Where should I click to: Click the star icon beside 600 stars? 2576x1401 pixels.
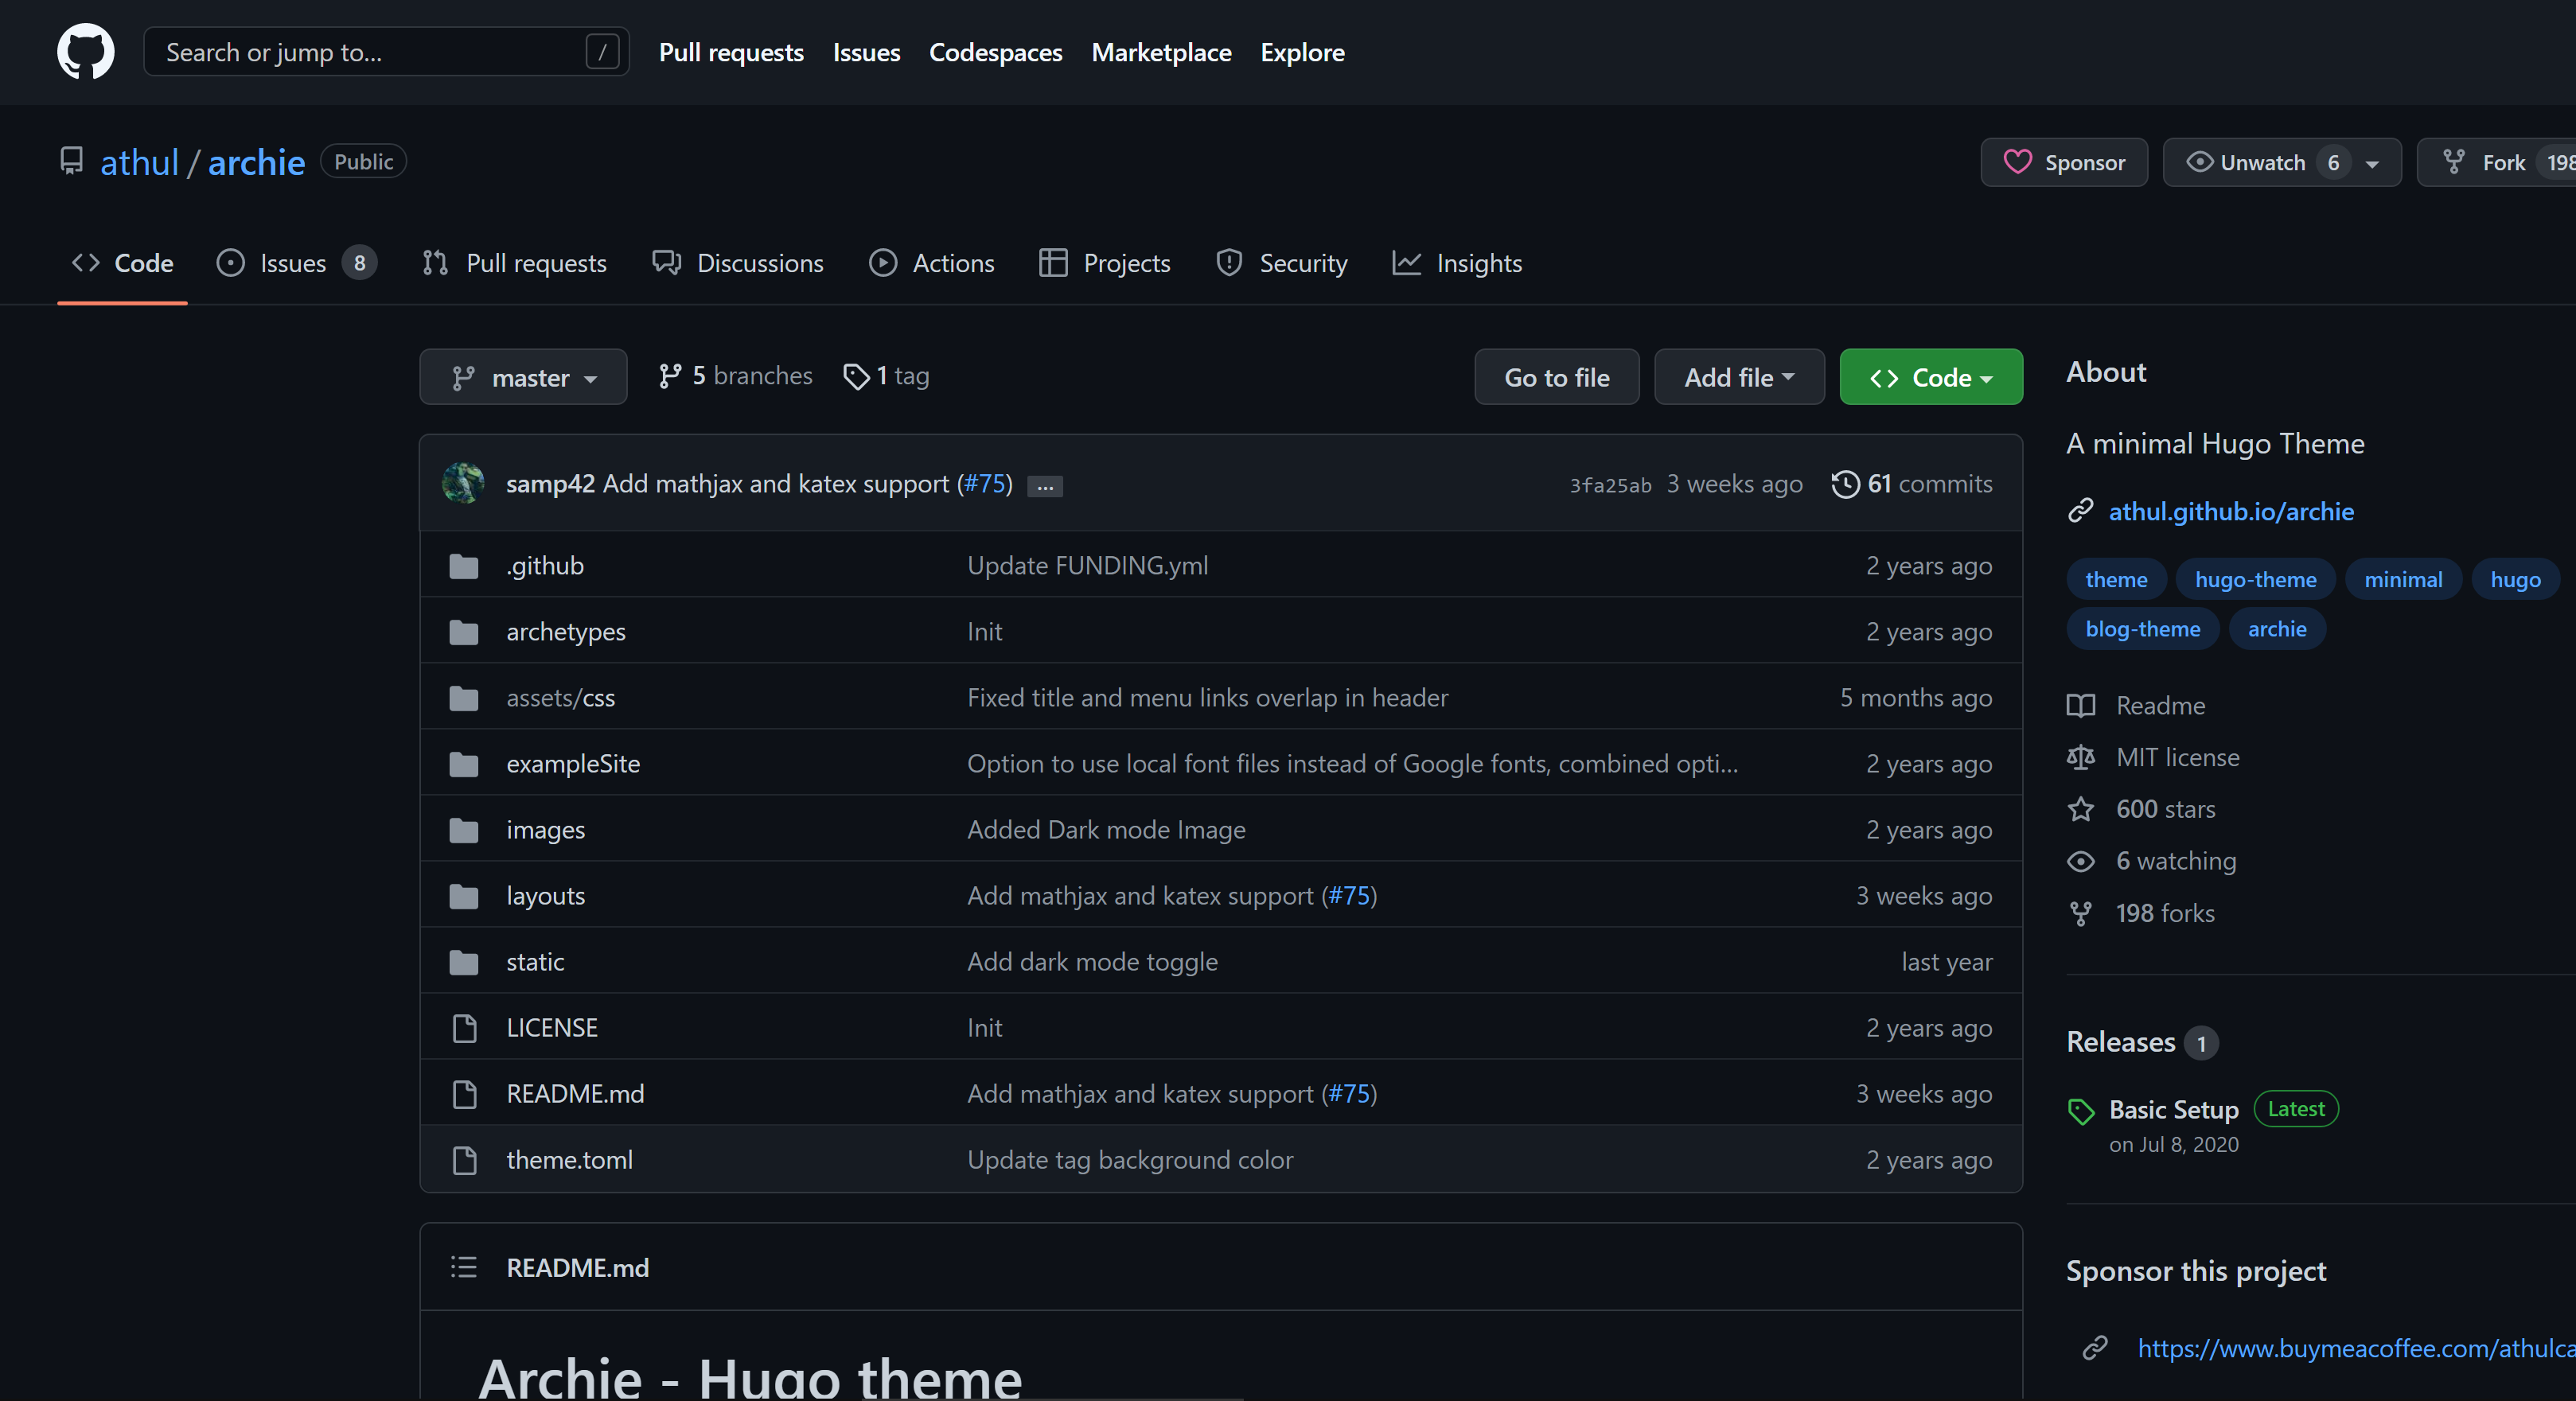click(x=2081, y=809)
